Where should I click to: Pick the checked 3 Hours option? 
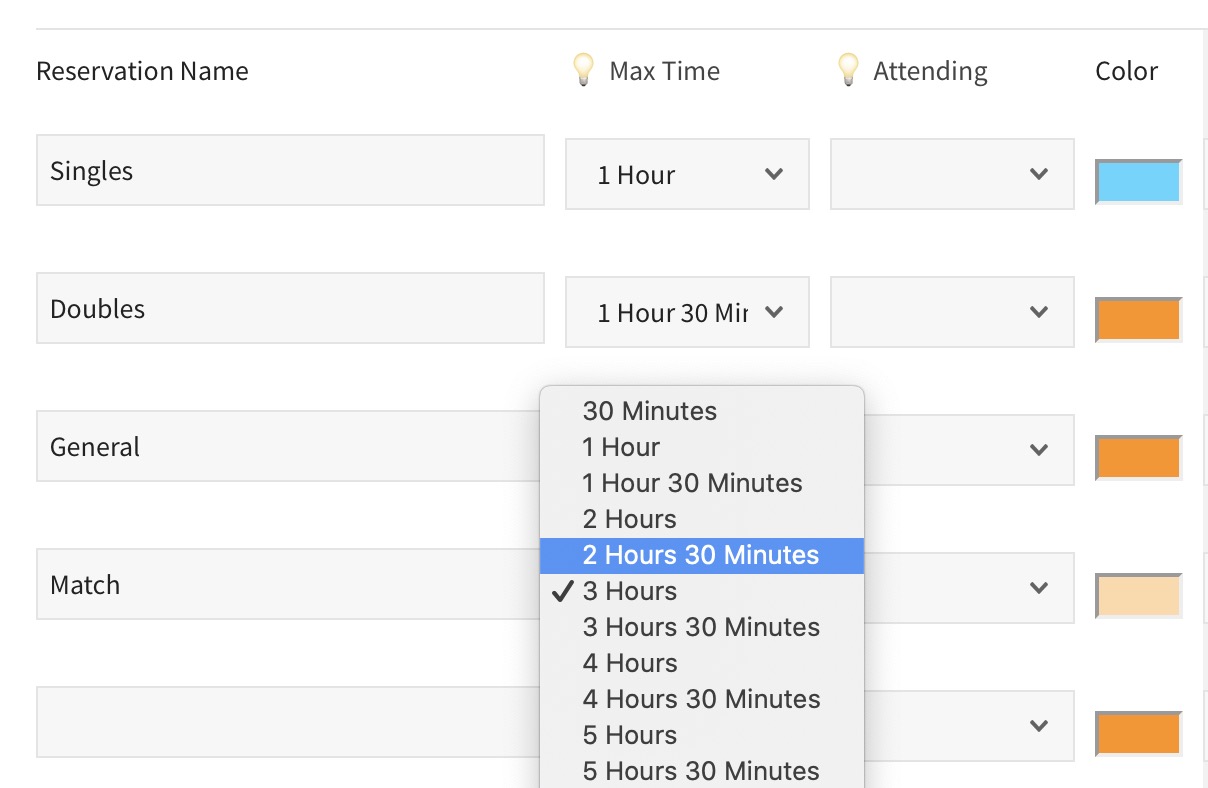(629, 591)
